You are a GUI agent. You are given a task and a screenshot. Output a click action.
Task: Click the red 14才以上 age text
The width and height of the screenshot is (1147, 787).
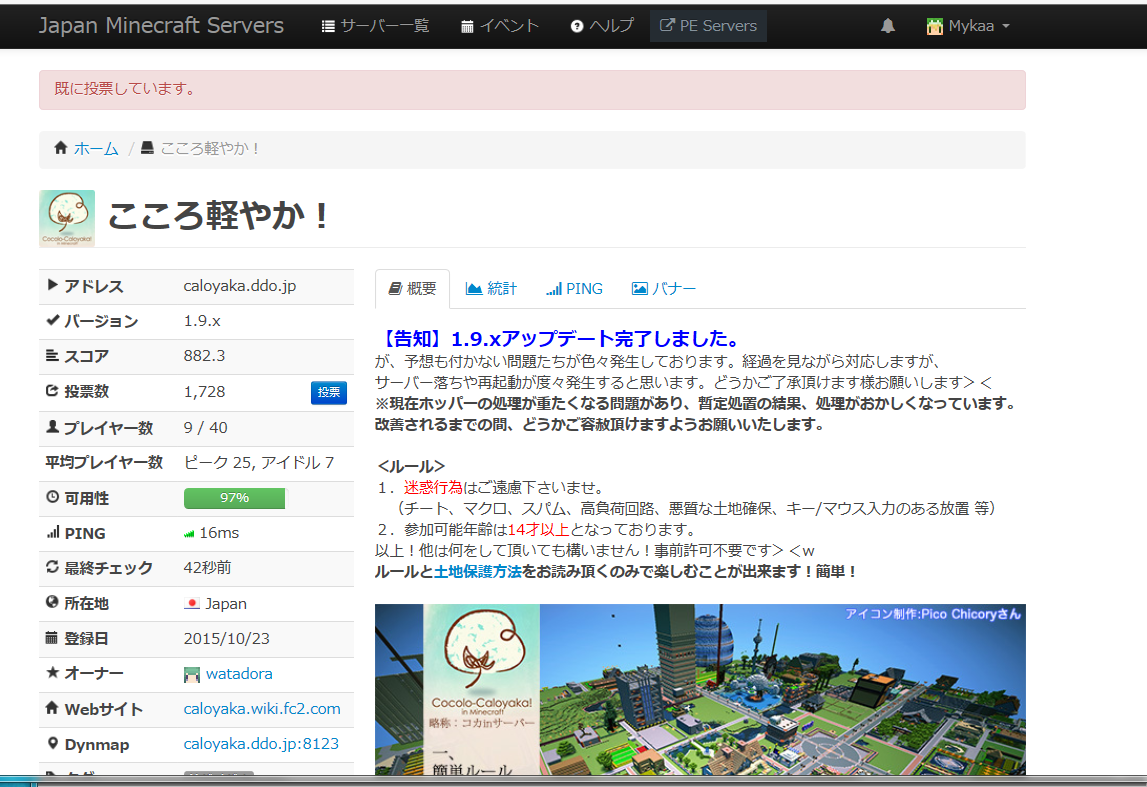pyautogui.click(x=538, y=530)
